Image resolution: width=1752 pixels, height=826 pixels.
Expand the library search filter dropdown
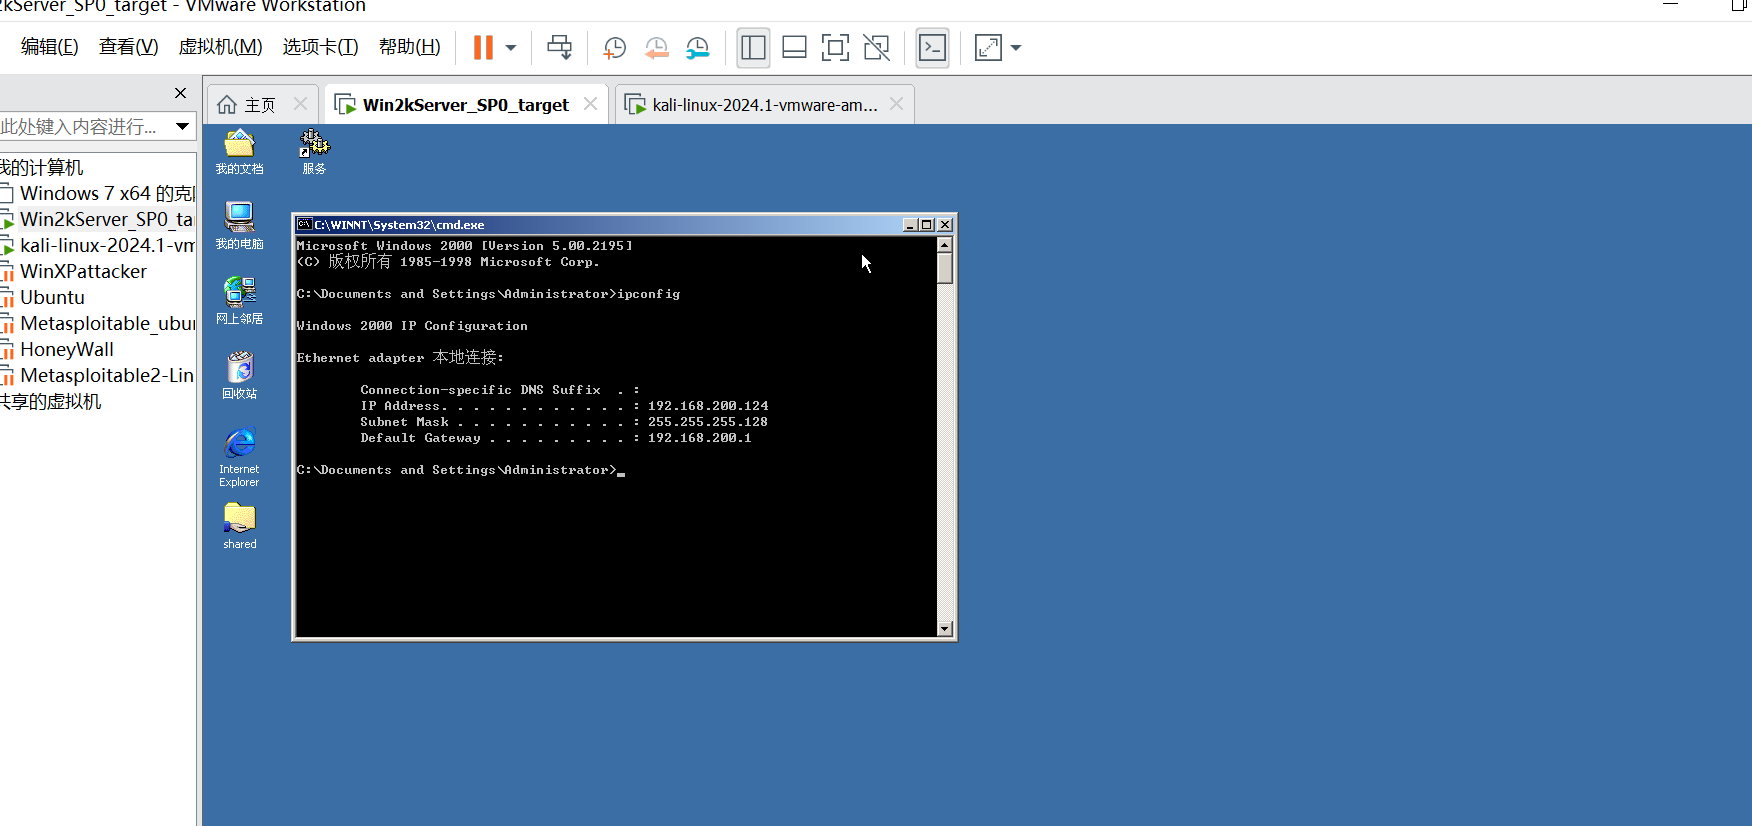click(x=182, y=126)
